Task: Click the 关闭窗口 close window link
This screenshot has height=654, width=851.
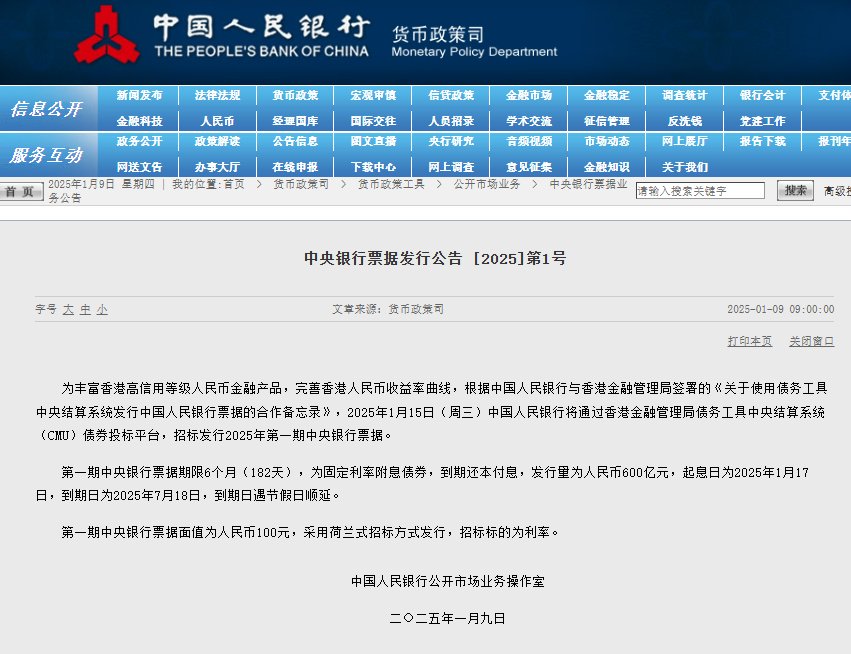Action: click(811, 341)
